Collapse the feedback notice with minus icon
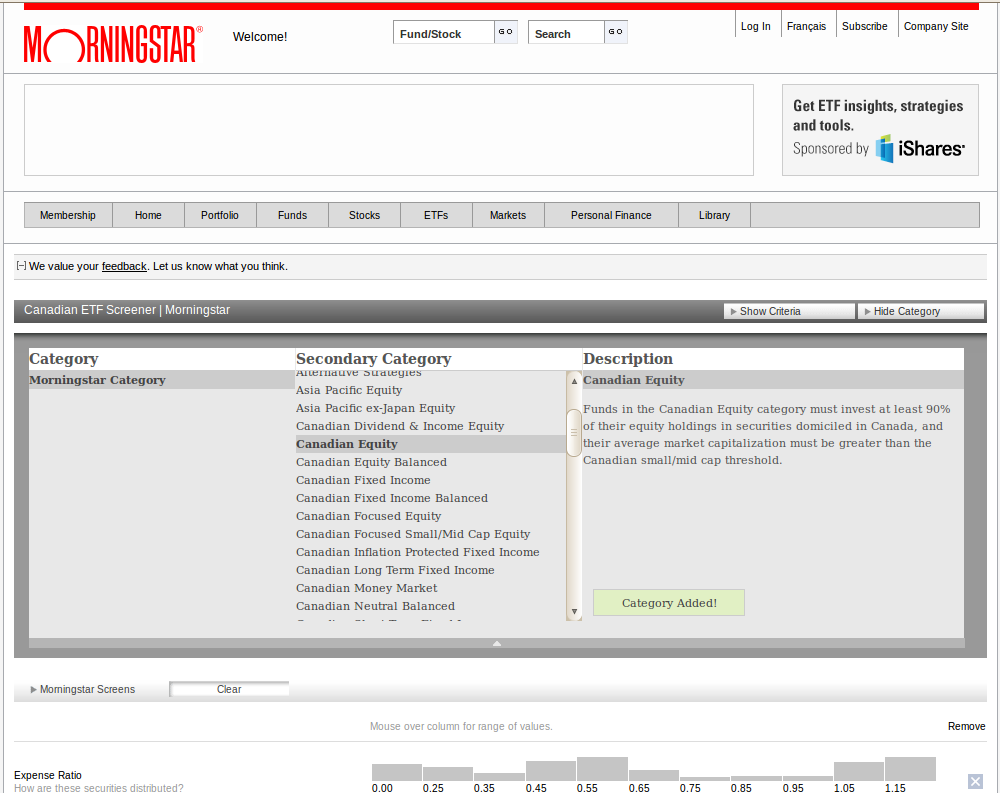The height and width of the screenshot is (793, 1000). [x=21, y=265]
